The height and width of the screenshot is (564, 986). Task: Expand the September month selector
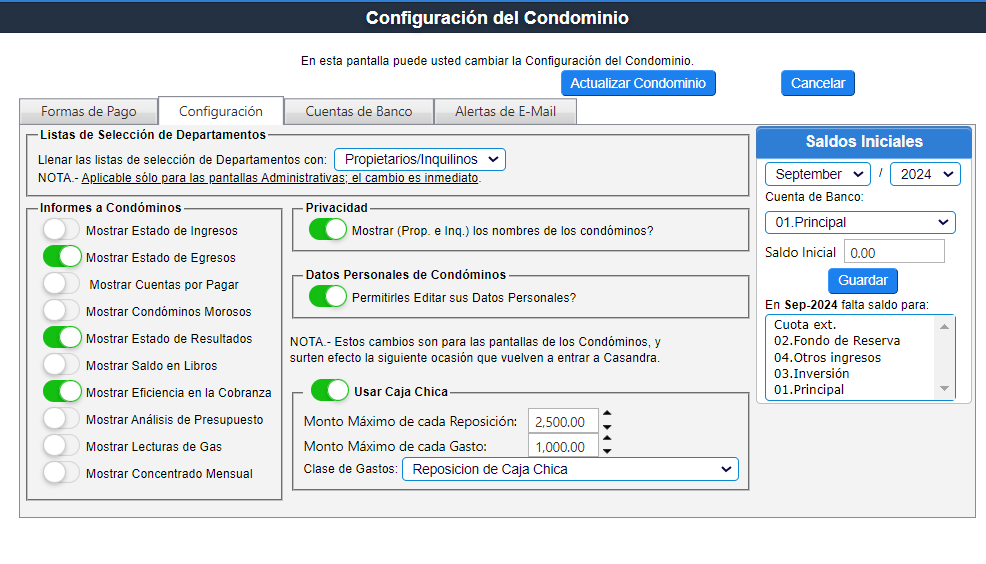pyautogui.click(x=817, y=174)
